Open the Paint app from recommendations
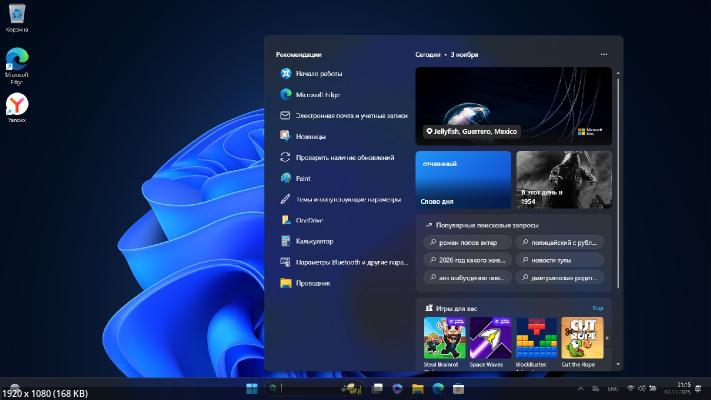 302,178
